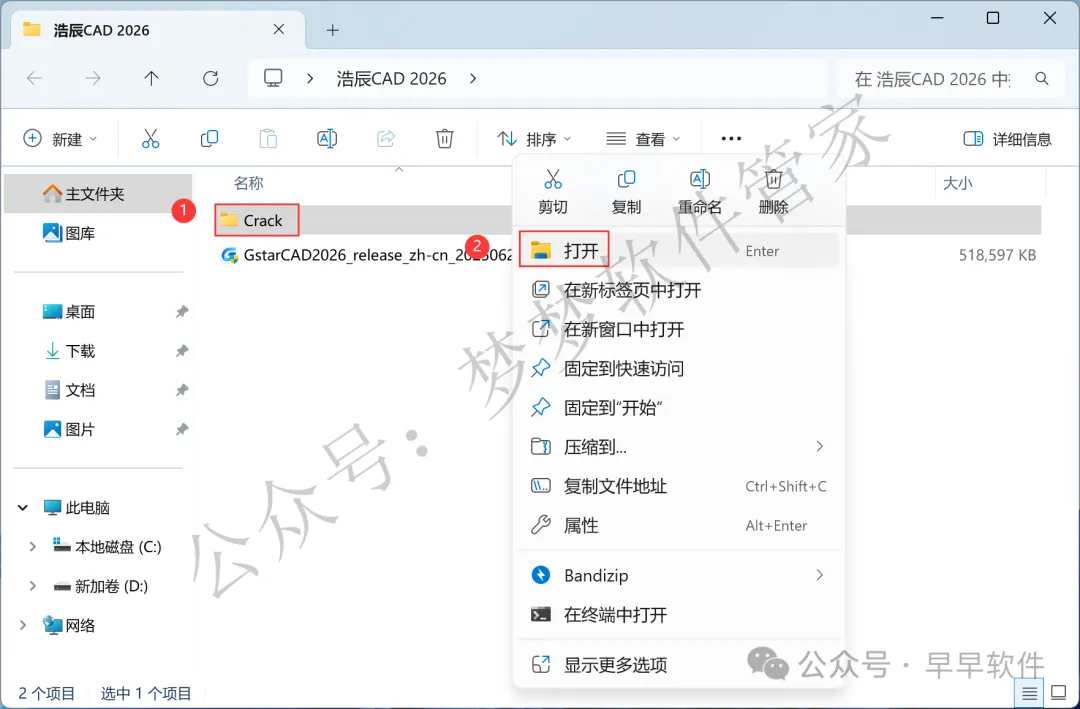Click the toolbar Paste clipboard icon

(268, 138)
